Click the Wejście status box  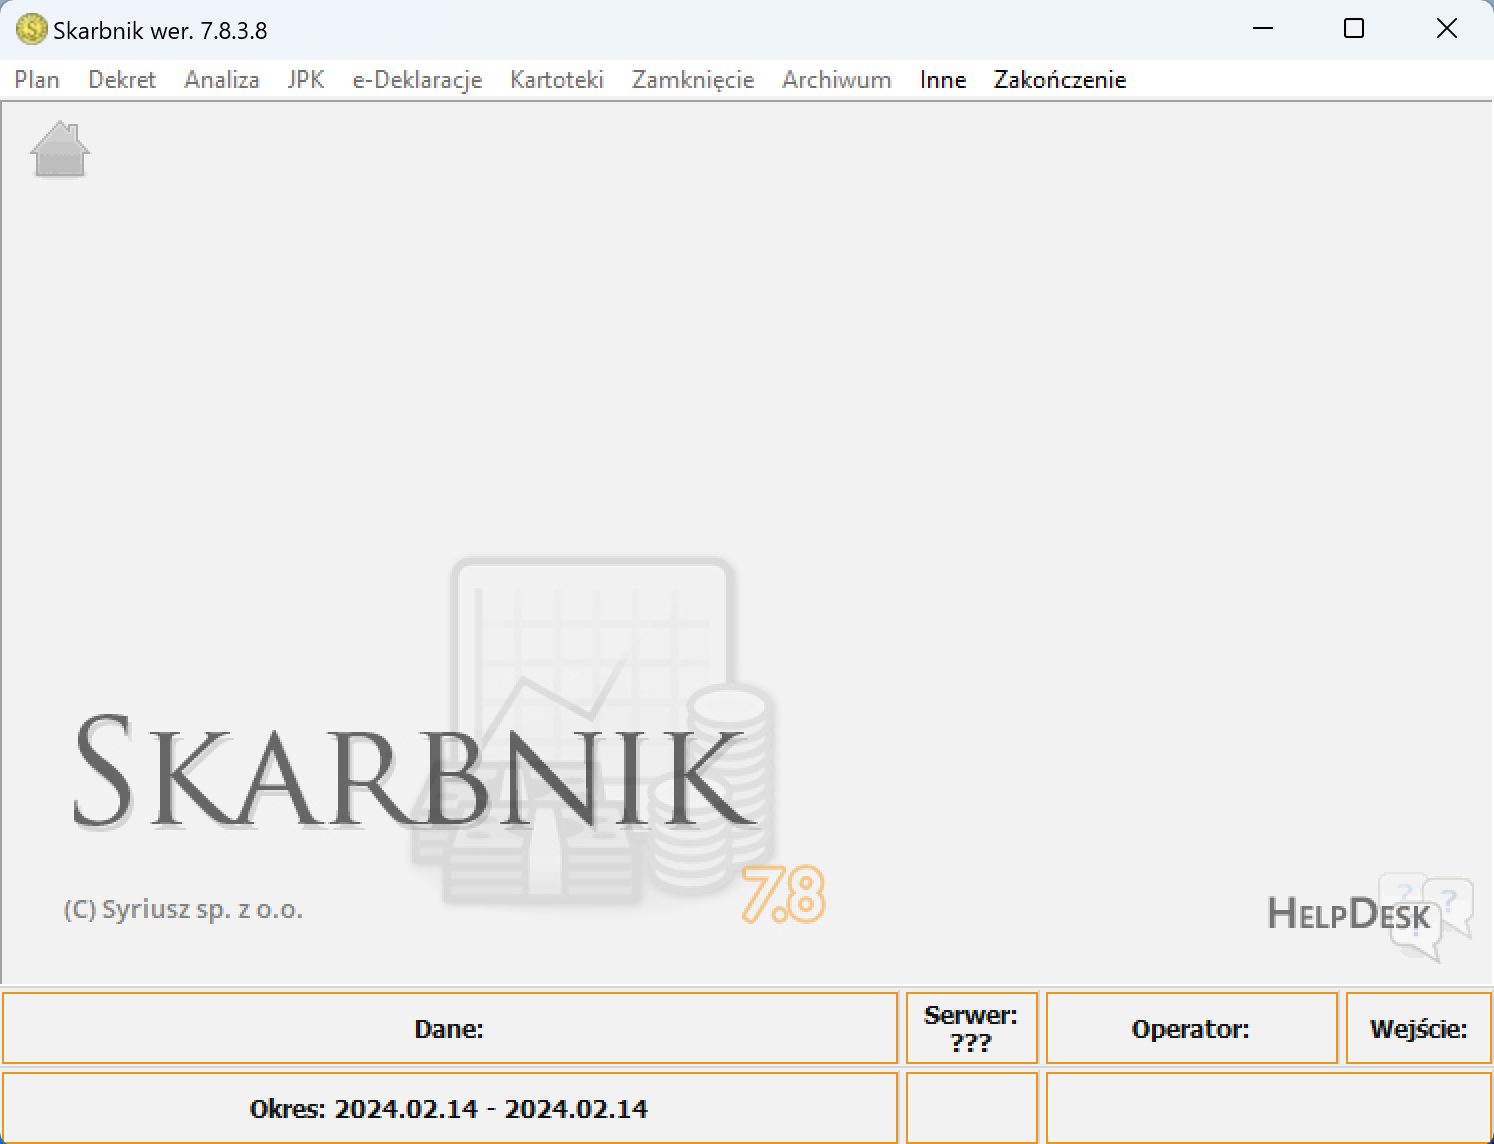click(x=1419, y=1028)
